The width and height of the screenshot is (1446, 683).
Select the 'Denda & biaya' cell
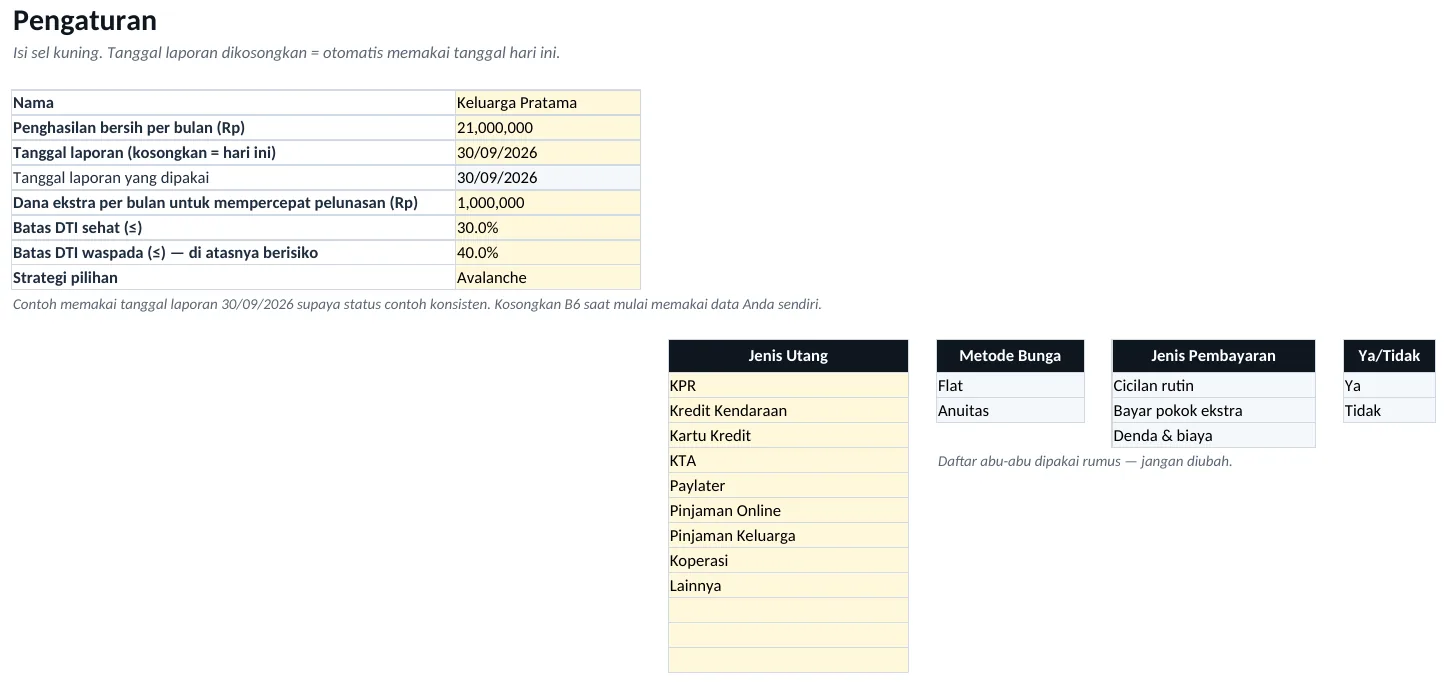point(1213,436)
